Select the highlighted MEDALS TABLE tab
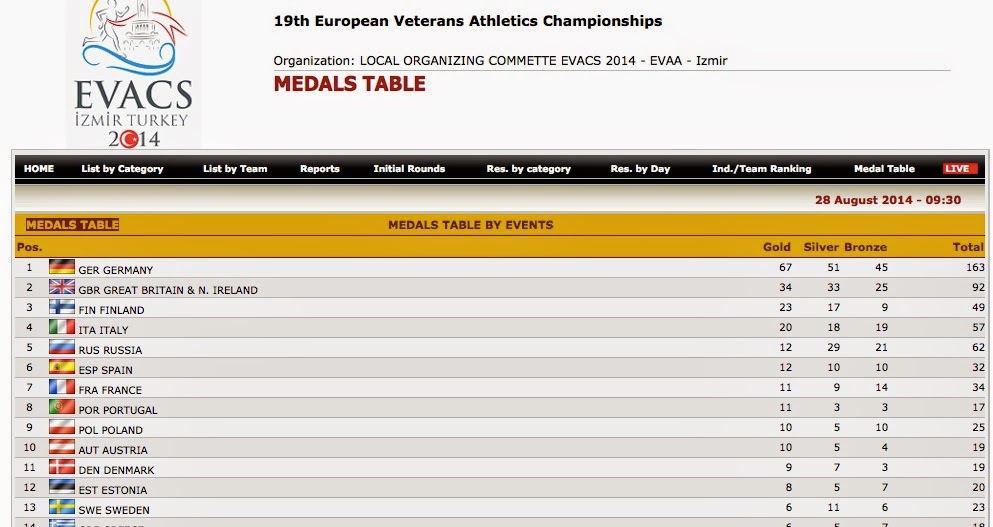The width and height of the screenshot is (993, 527). [x=72, y=225]
